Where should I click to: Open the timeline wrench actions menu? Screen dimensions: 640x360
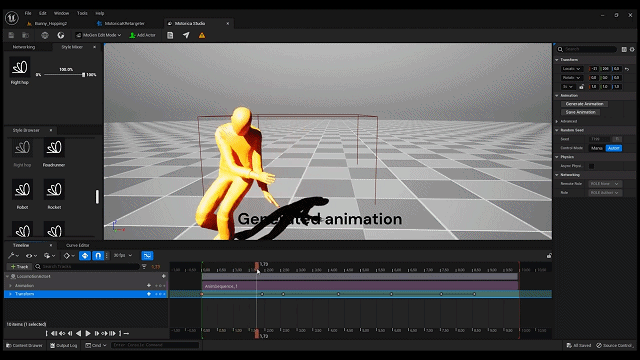(x=13, y=256)
